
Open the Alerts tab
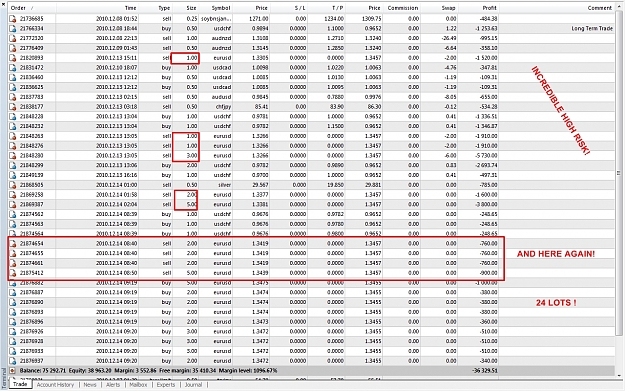(x=113, y=385)
